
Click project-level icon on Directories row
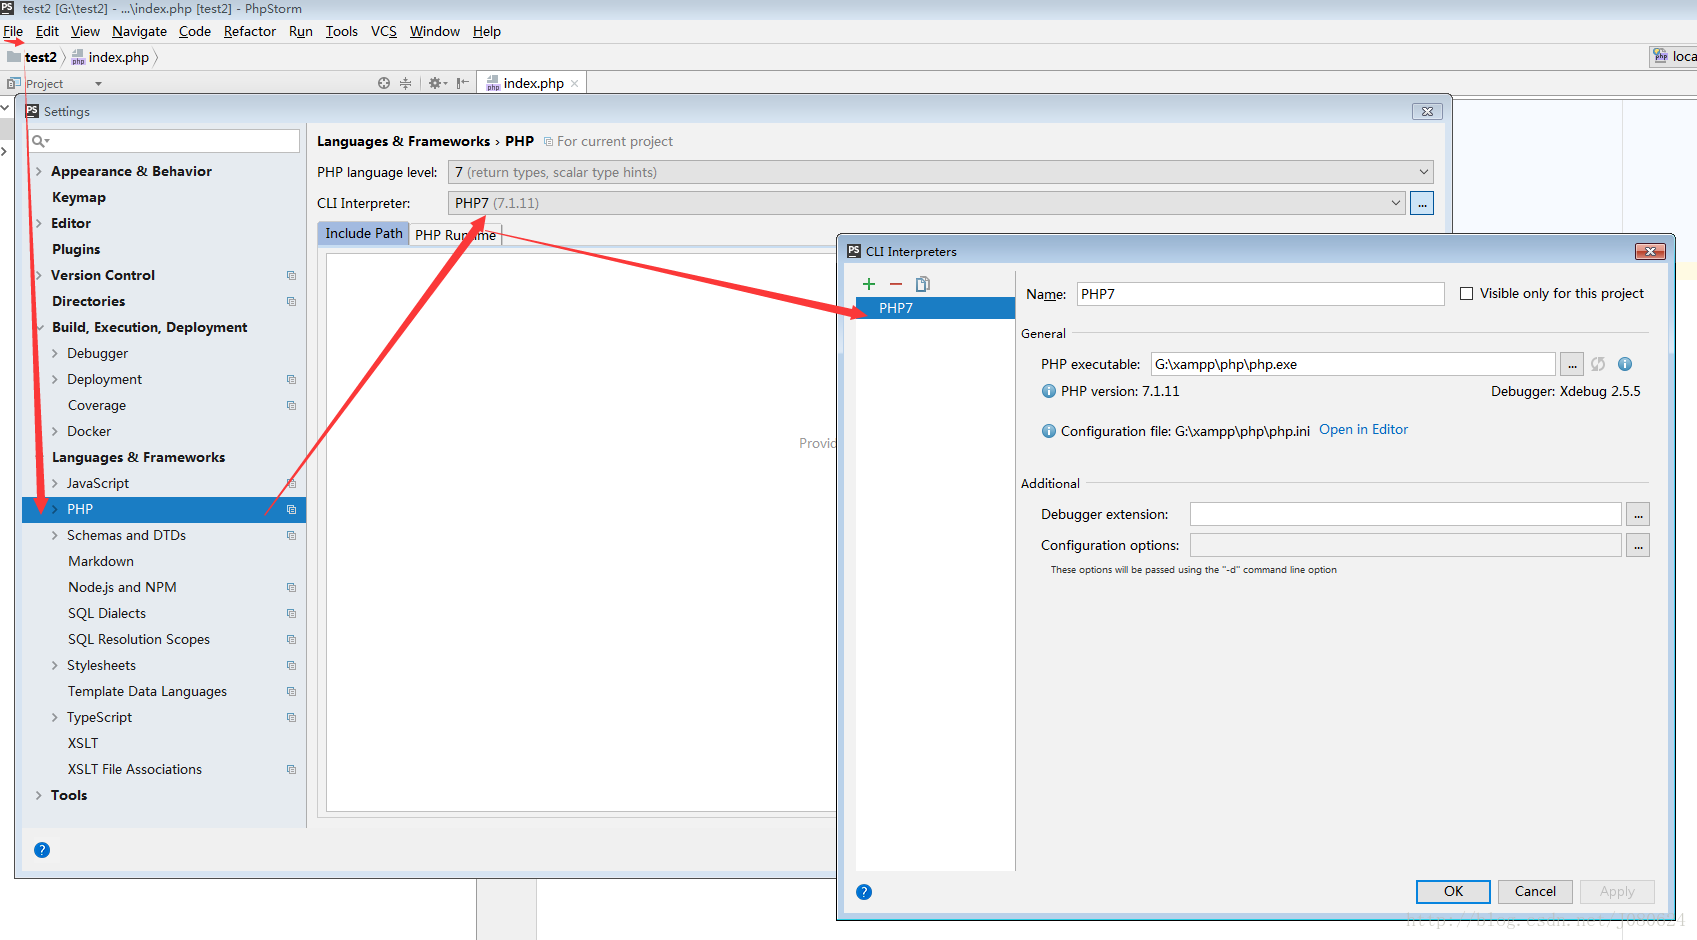click(x=291, y=302)
